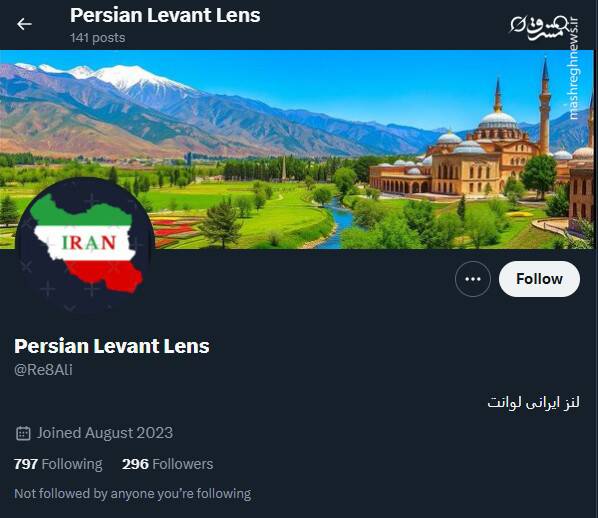This screenshot has width=598, height=518.
Task: Click the Joined August 2023 text
Action: click(105, 433)
